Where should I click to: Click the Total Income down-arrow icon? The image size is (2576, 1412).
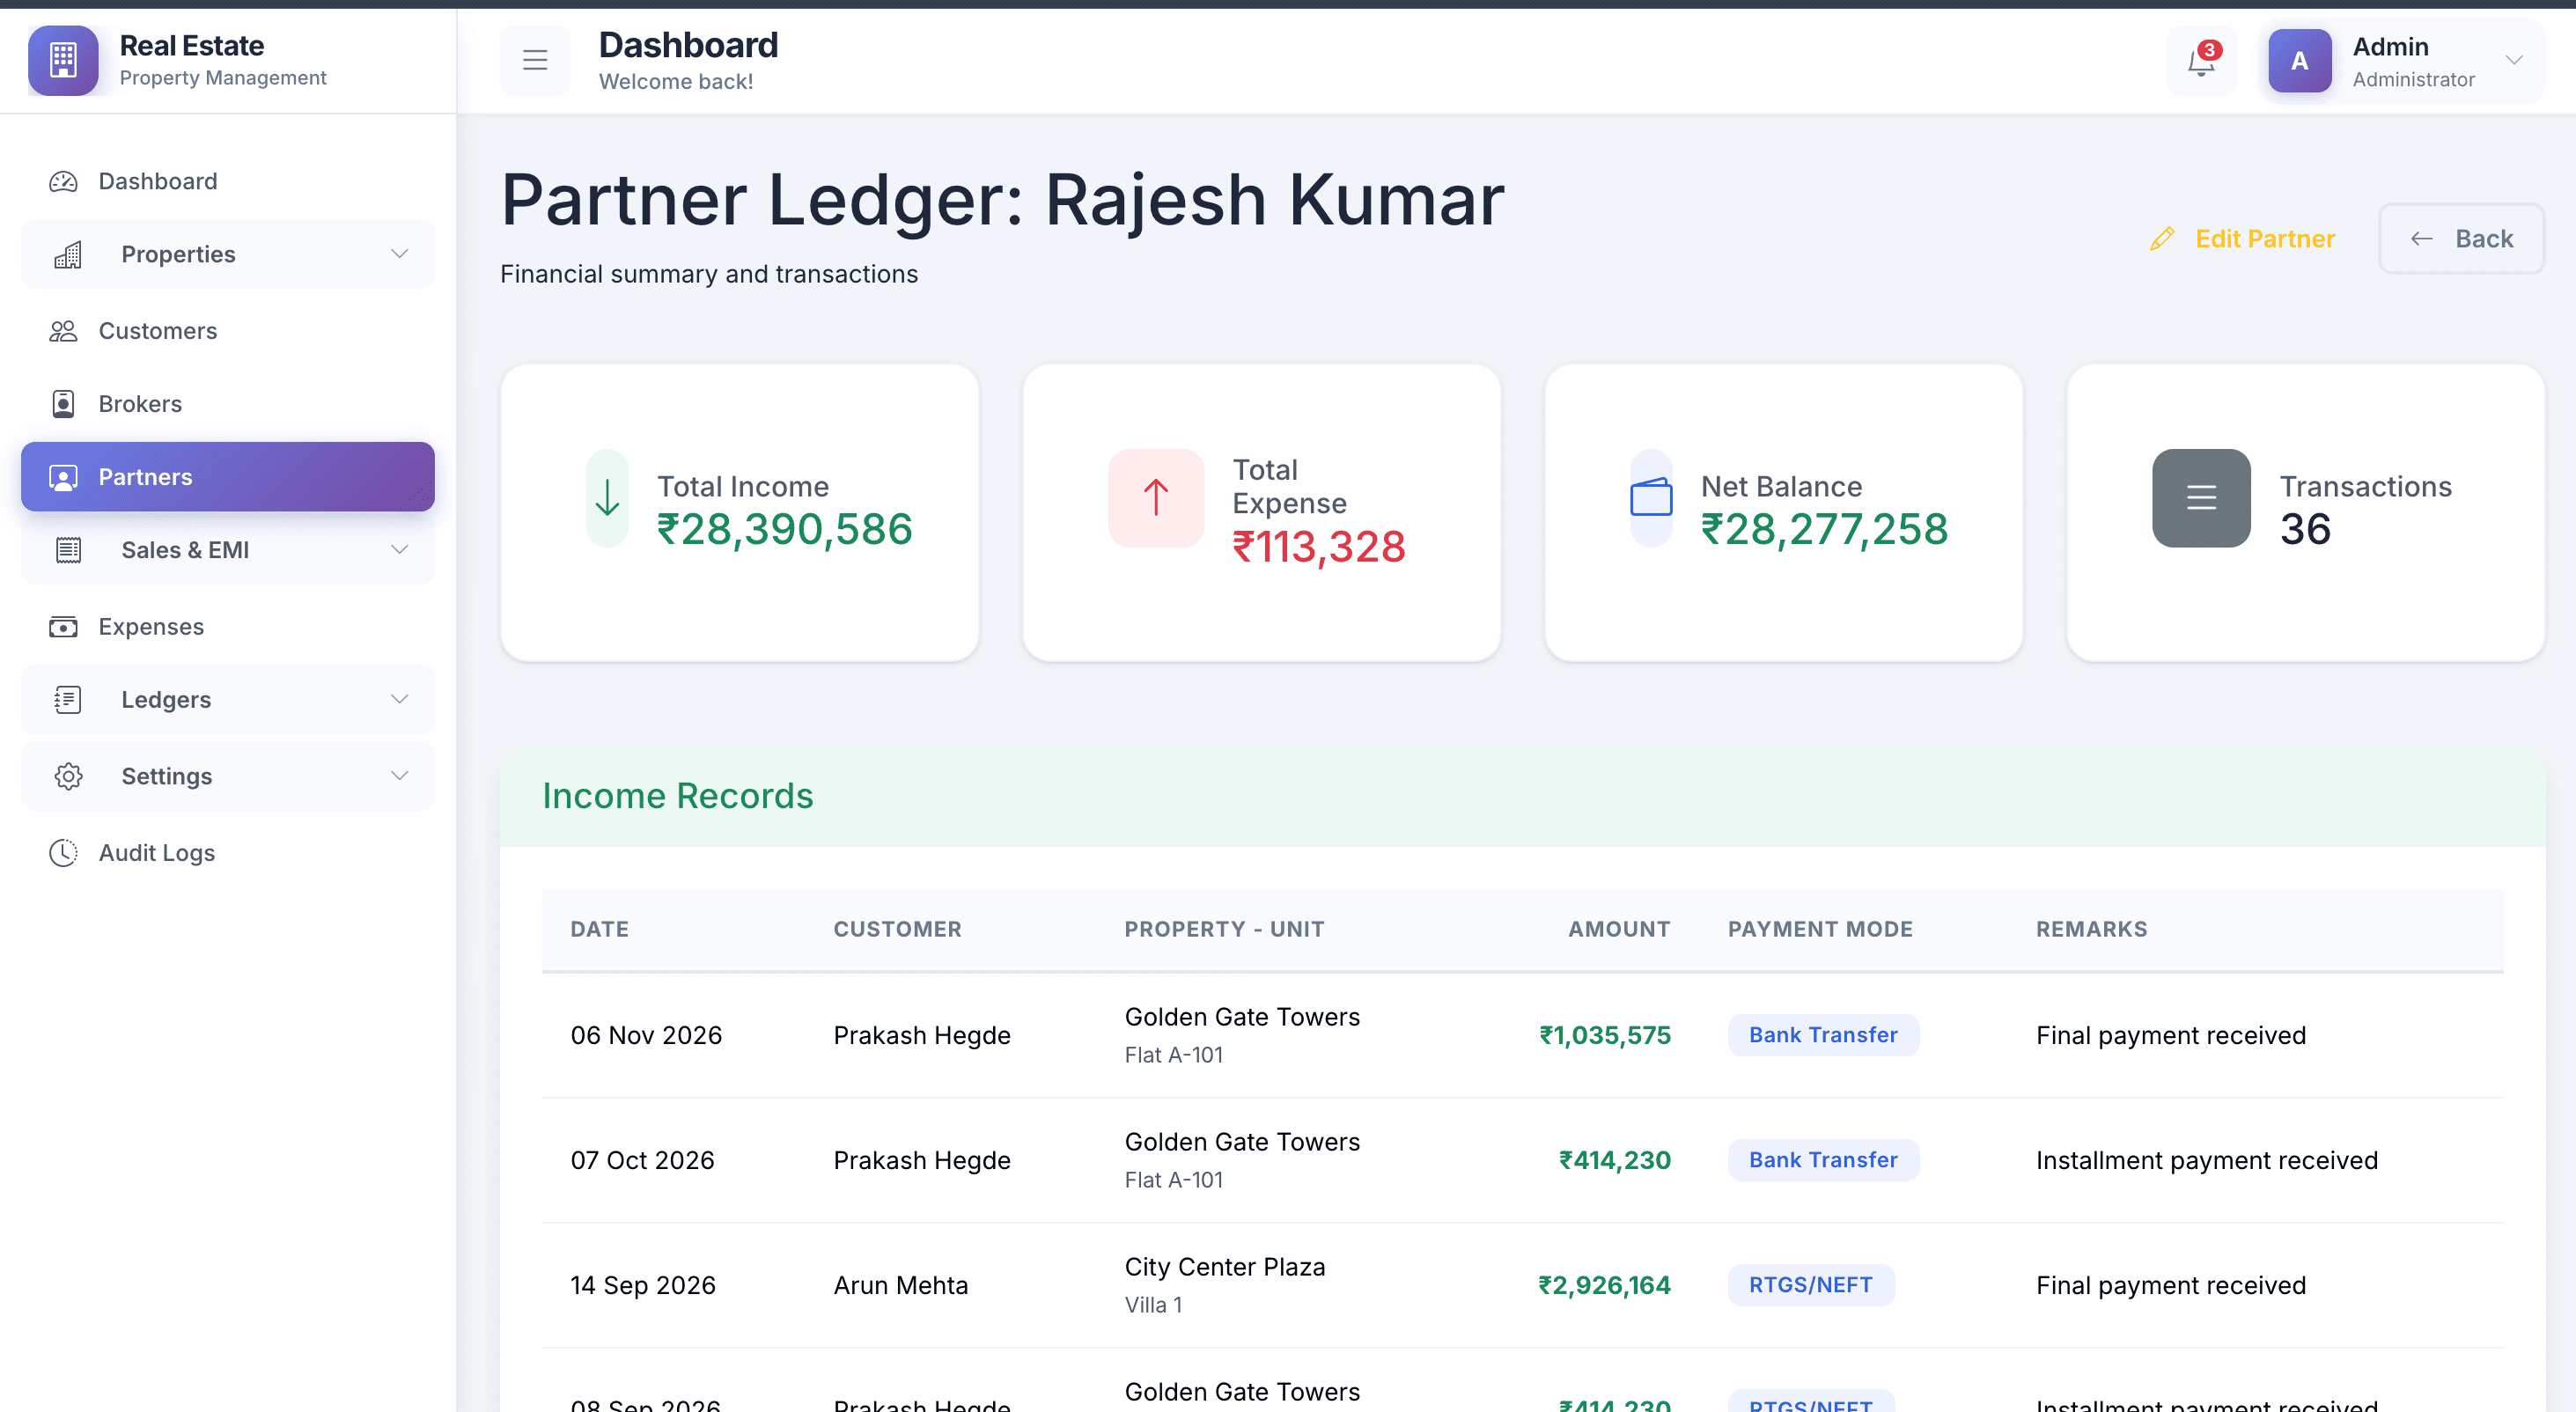click(x=607, y=497)
